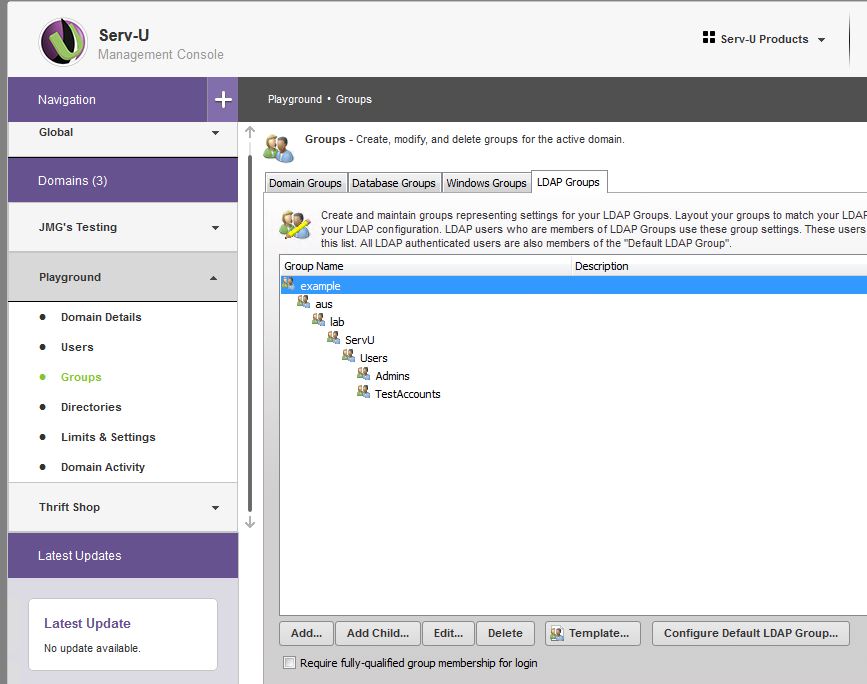Click the Description column header
Image resolution: width=867 pixels, height=684 pixels.
click(719, 266)
